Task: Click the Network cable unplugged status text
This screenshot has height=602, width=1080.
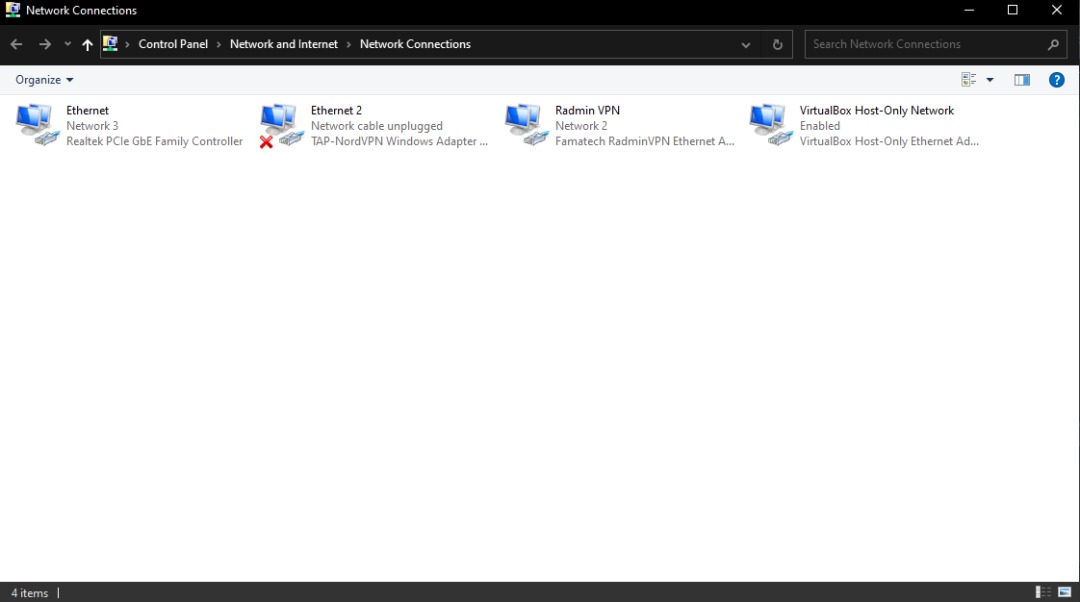Action: click(377, 126)
